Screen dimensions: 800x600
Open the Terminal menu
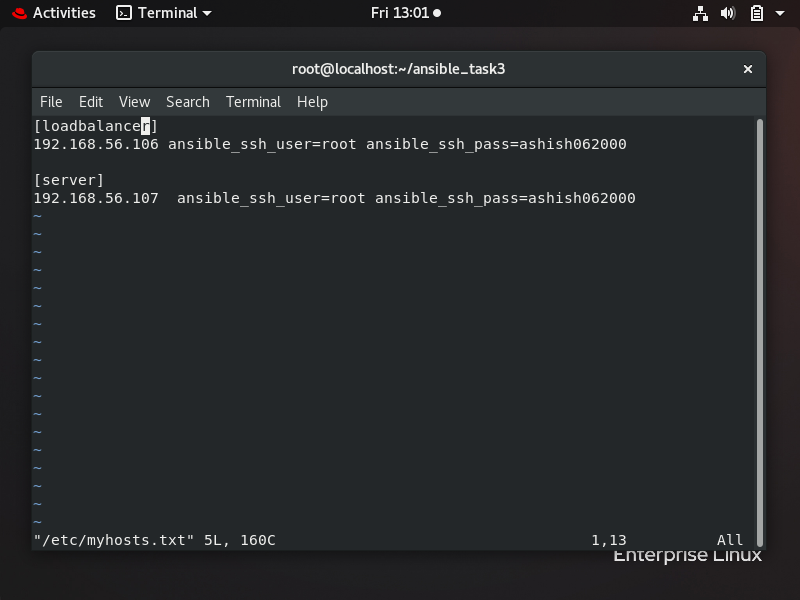coord(253,101)
